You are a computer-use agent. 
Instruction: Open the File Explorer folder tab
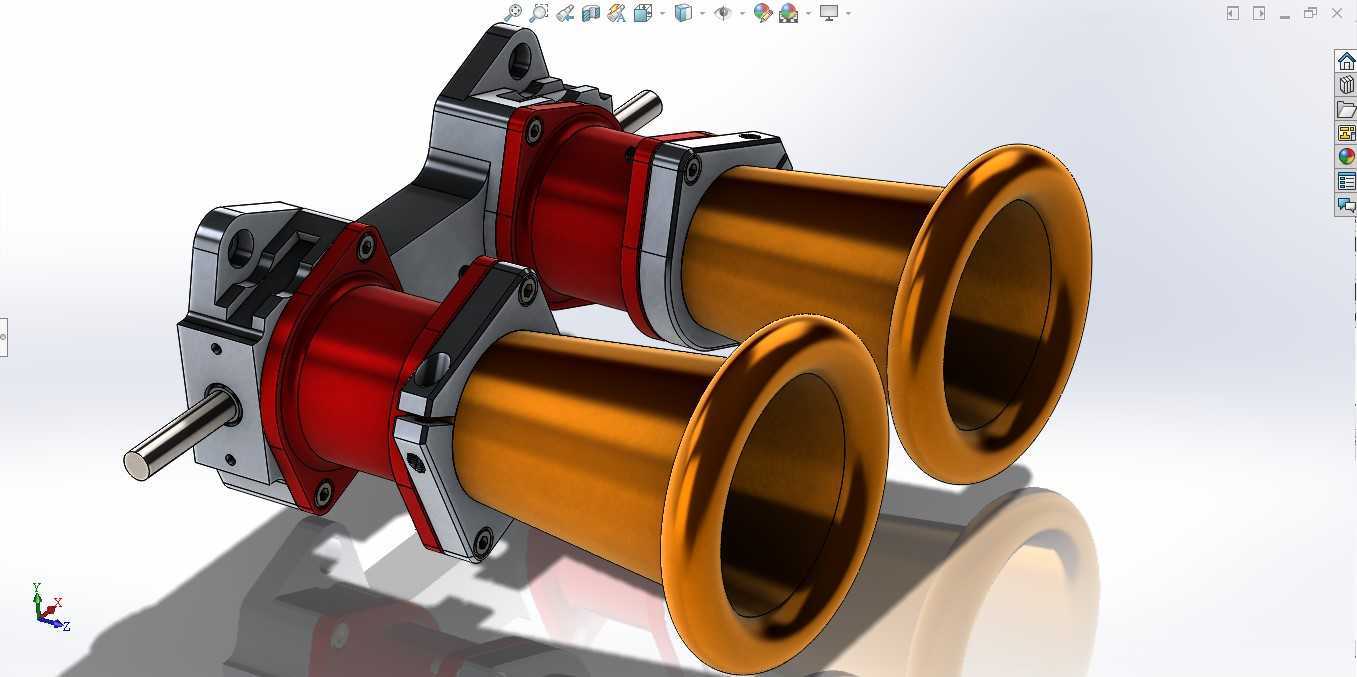(1346, 109)
